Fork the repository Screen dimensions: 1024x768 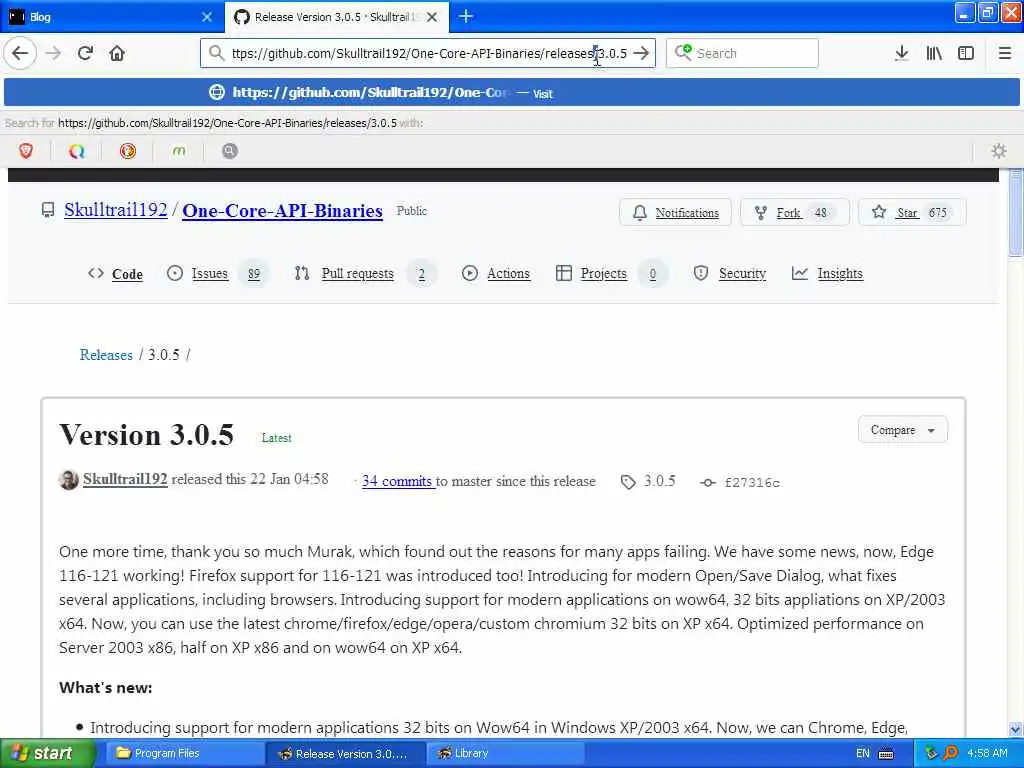click(794, 212)
